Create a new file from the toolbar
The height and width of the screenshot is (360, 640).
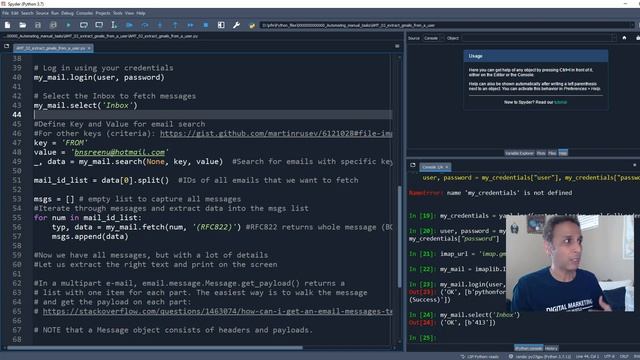point(7,25)
